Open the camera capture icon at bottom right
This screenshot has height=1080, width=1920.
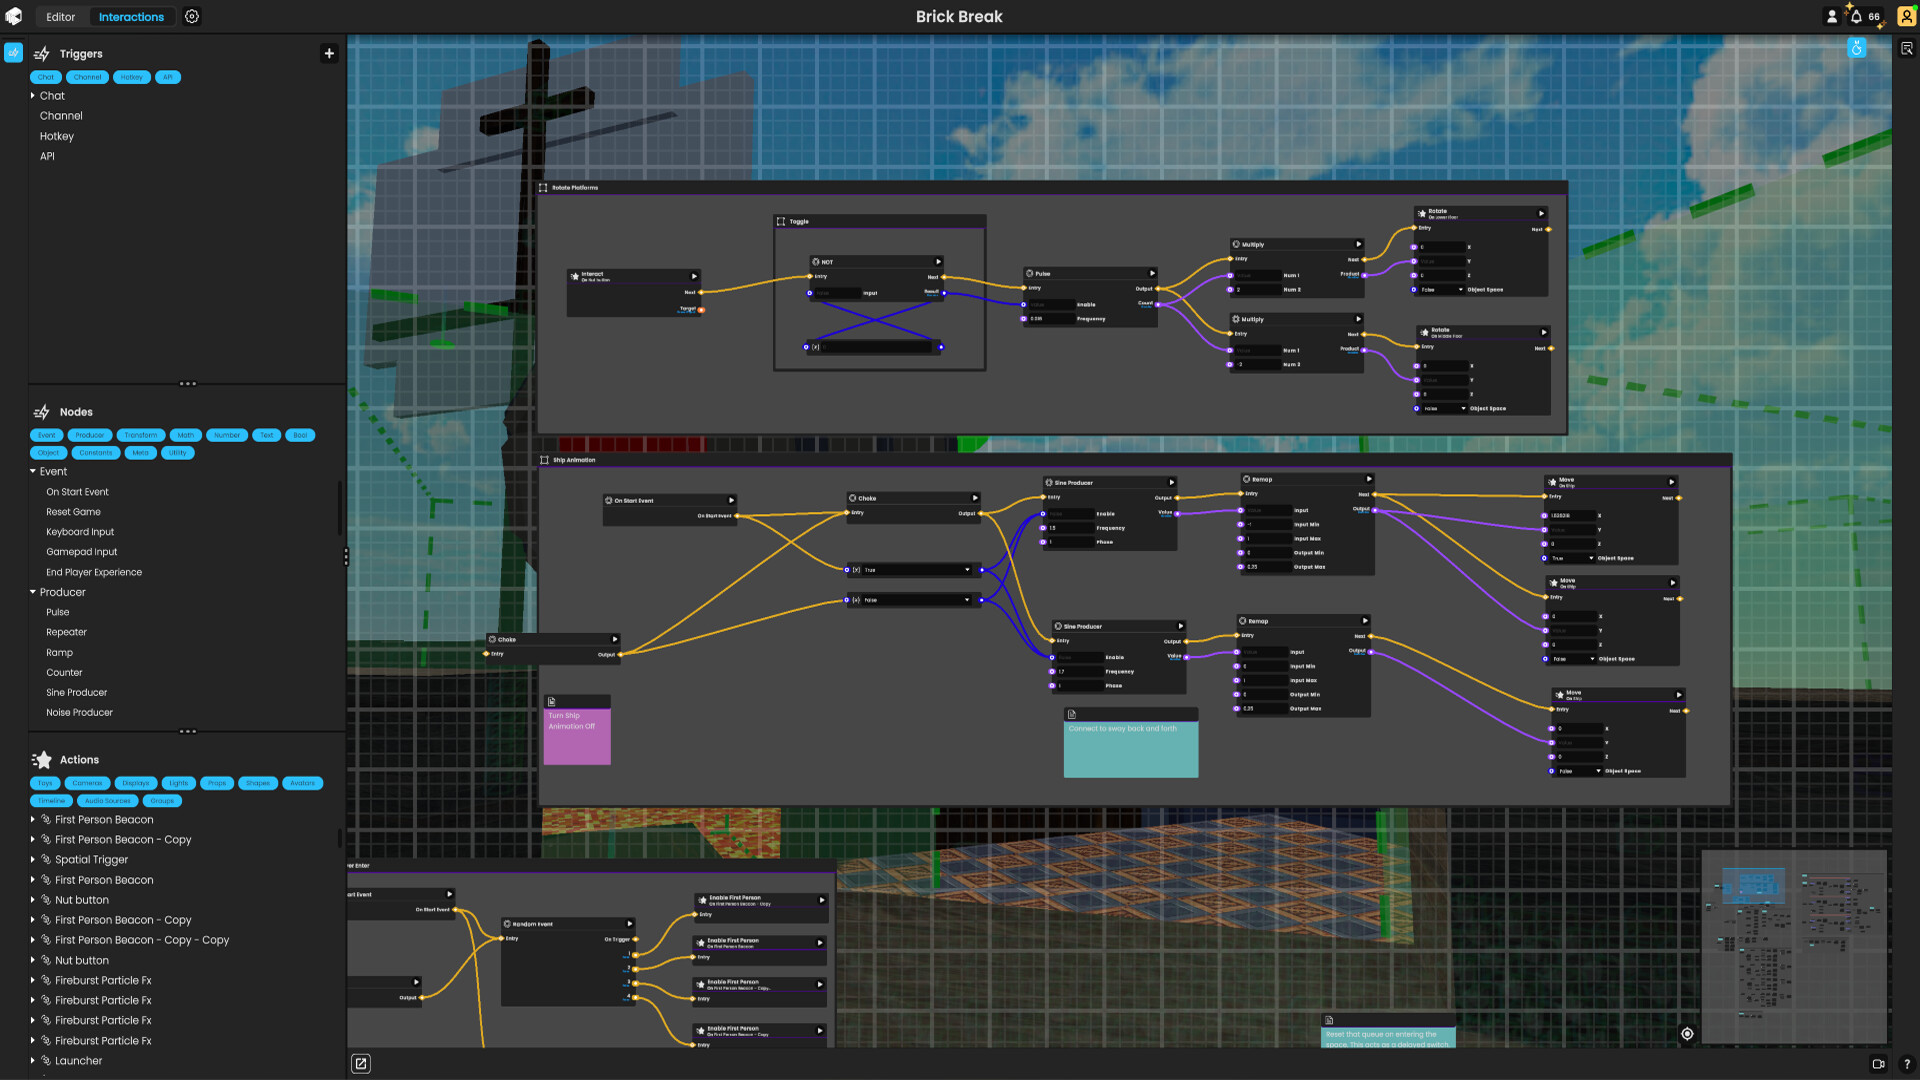point(1877,1064)
